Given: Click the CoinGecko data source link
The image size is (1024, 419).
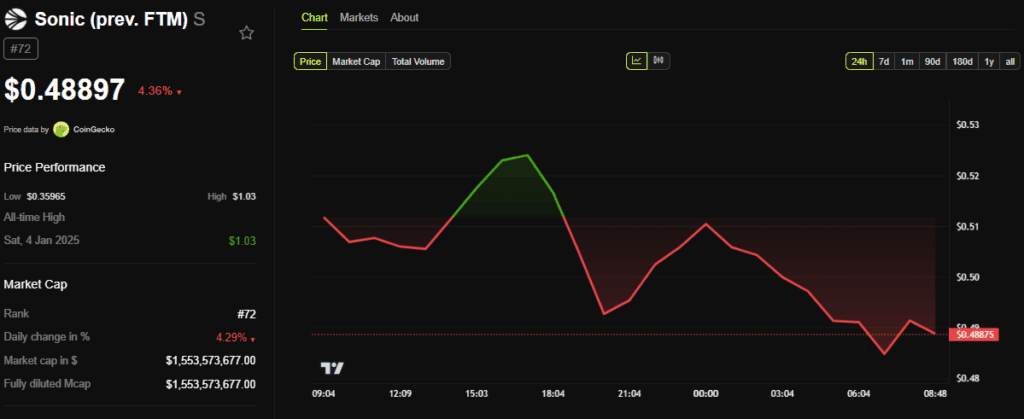Looking at the screenshot, I should click(x=94, y=129).
